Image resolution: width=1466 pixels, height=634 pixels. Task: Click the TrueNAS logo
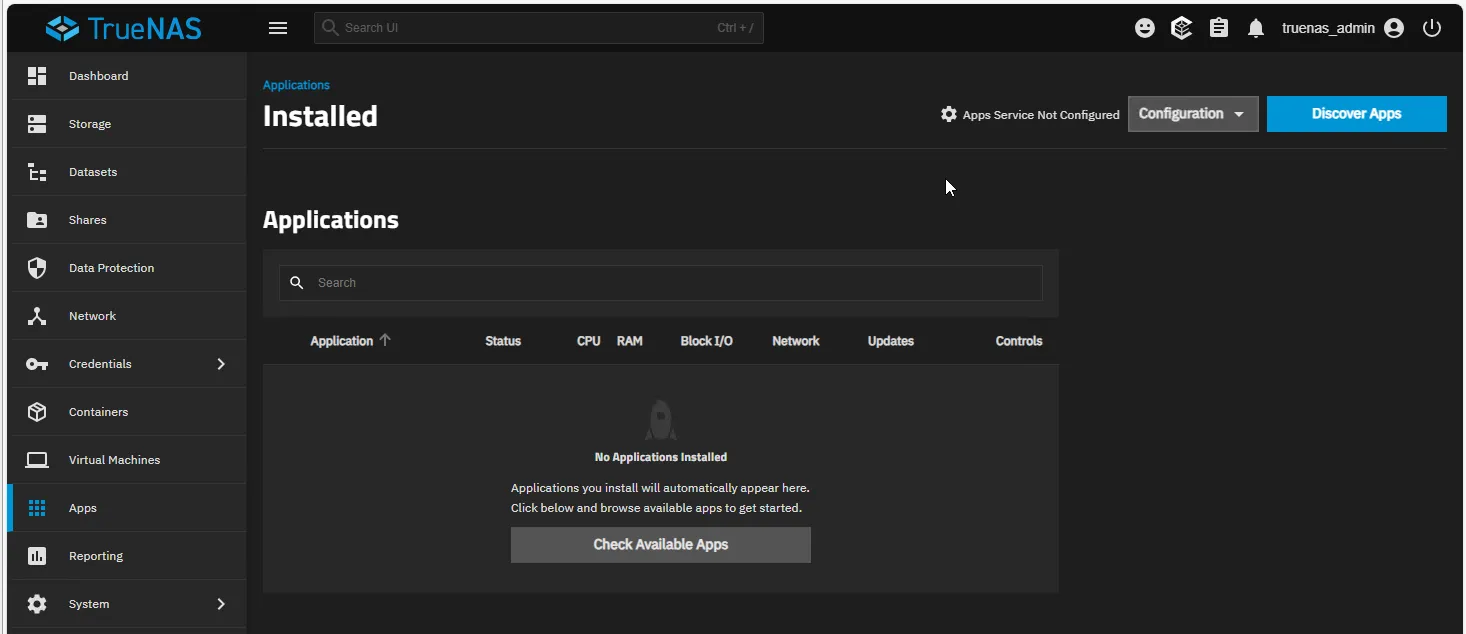[124, 28]
